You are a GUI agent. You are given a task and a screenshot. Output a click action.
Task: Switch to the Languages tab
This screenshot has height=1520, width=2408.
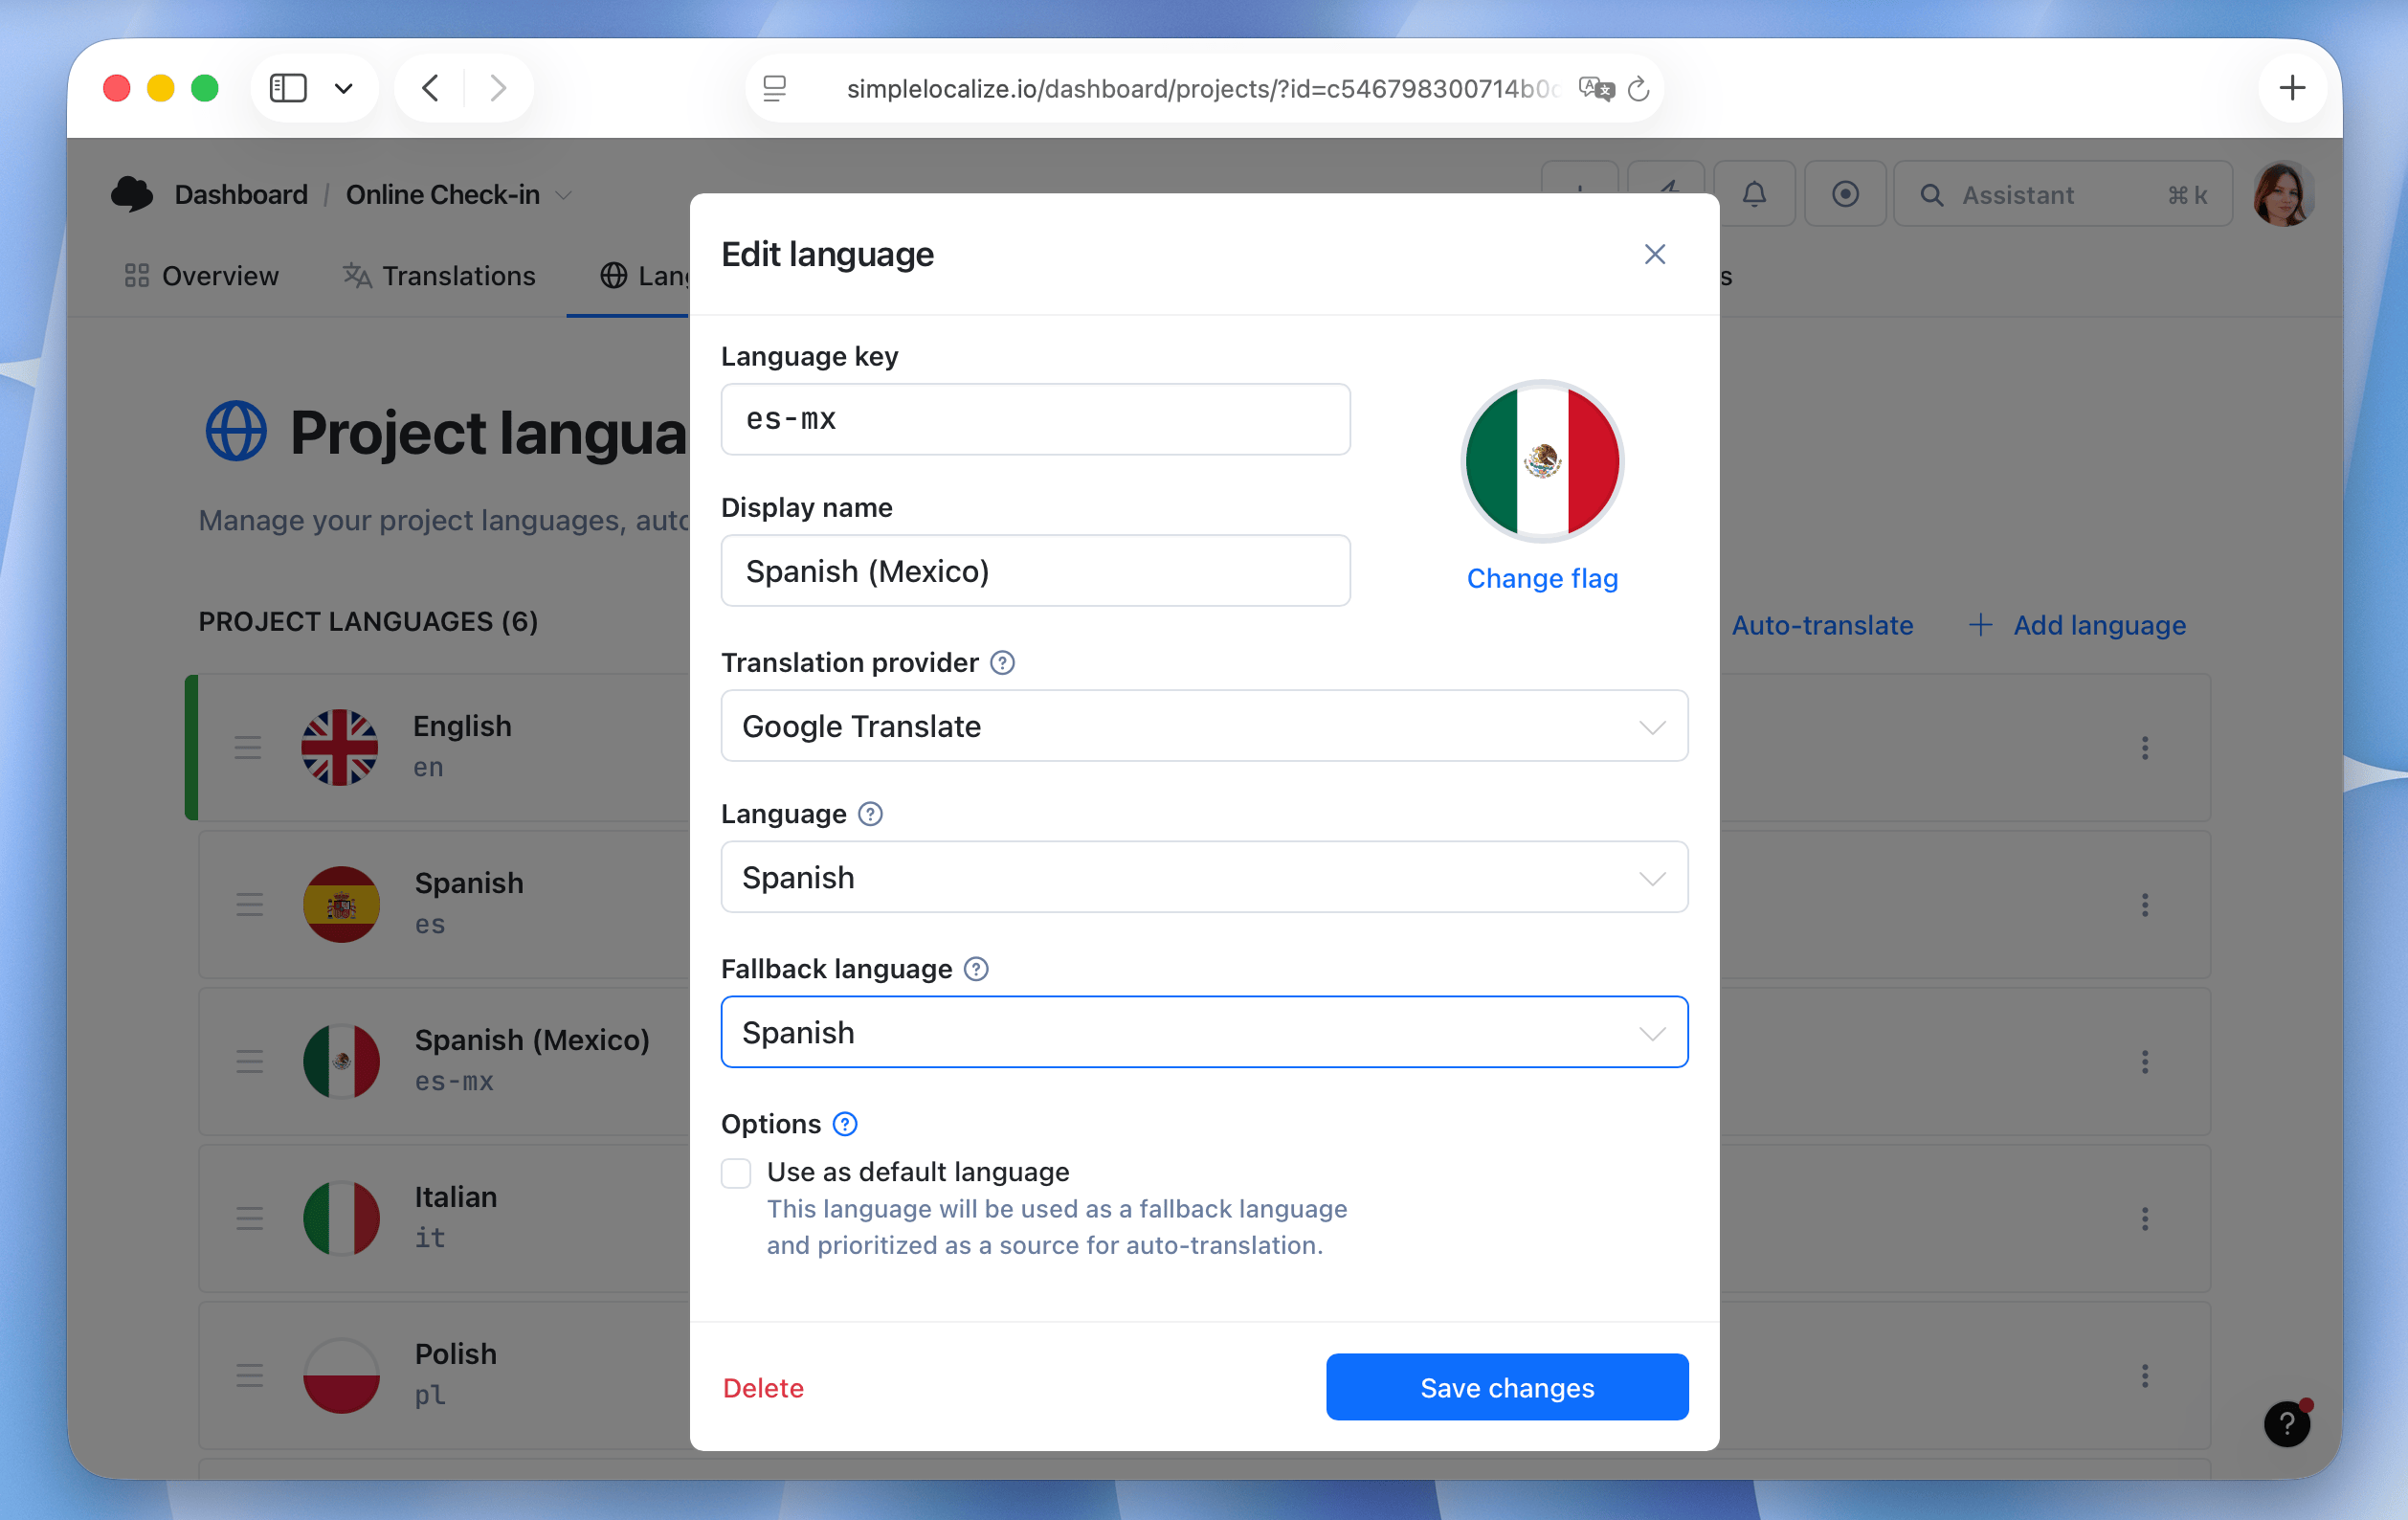pyautogui.click(x=644, y=275)
